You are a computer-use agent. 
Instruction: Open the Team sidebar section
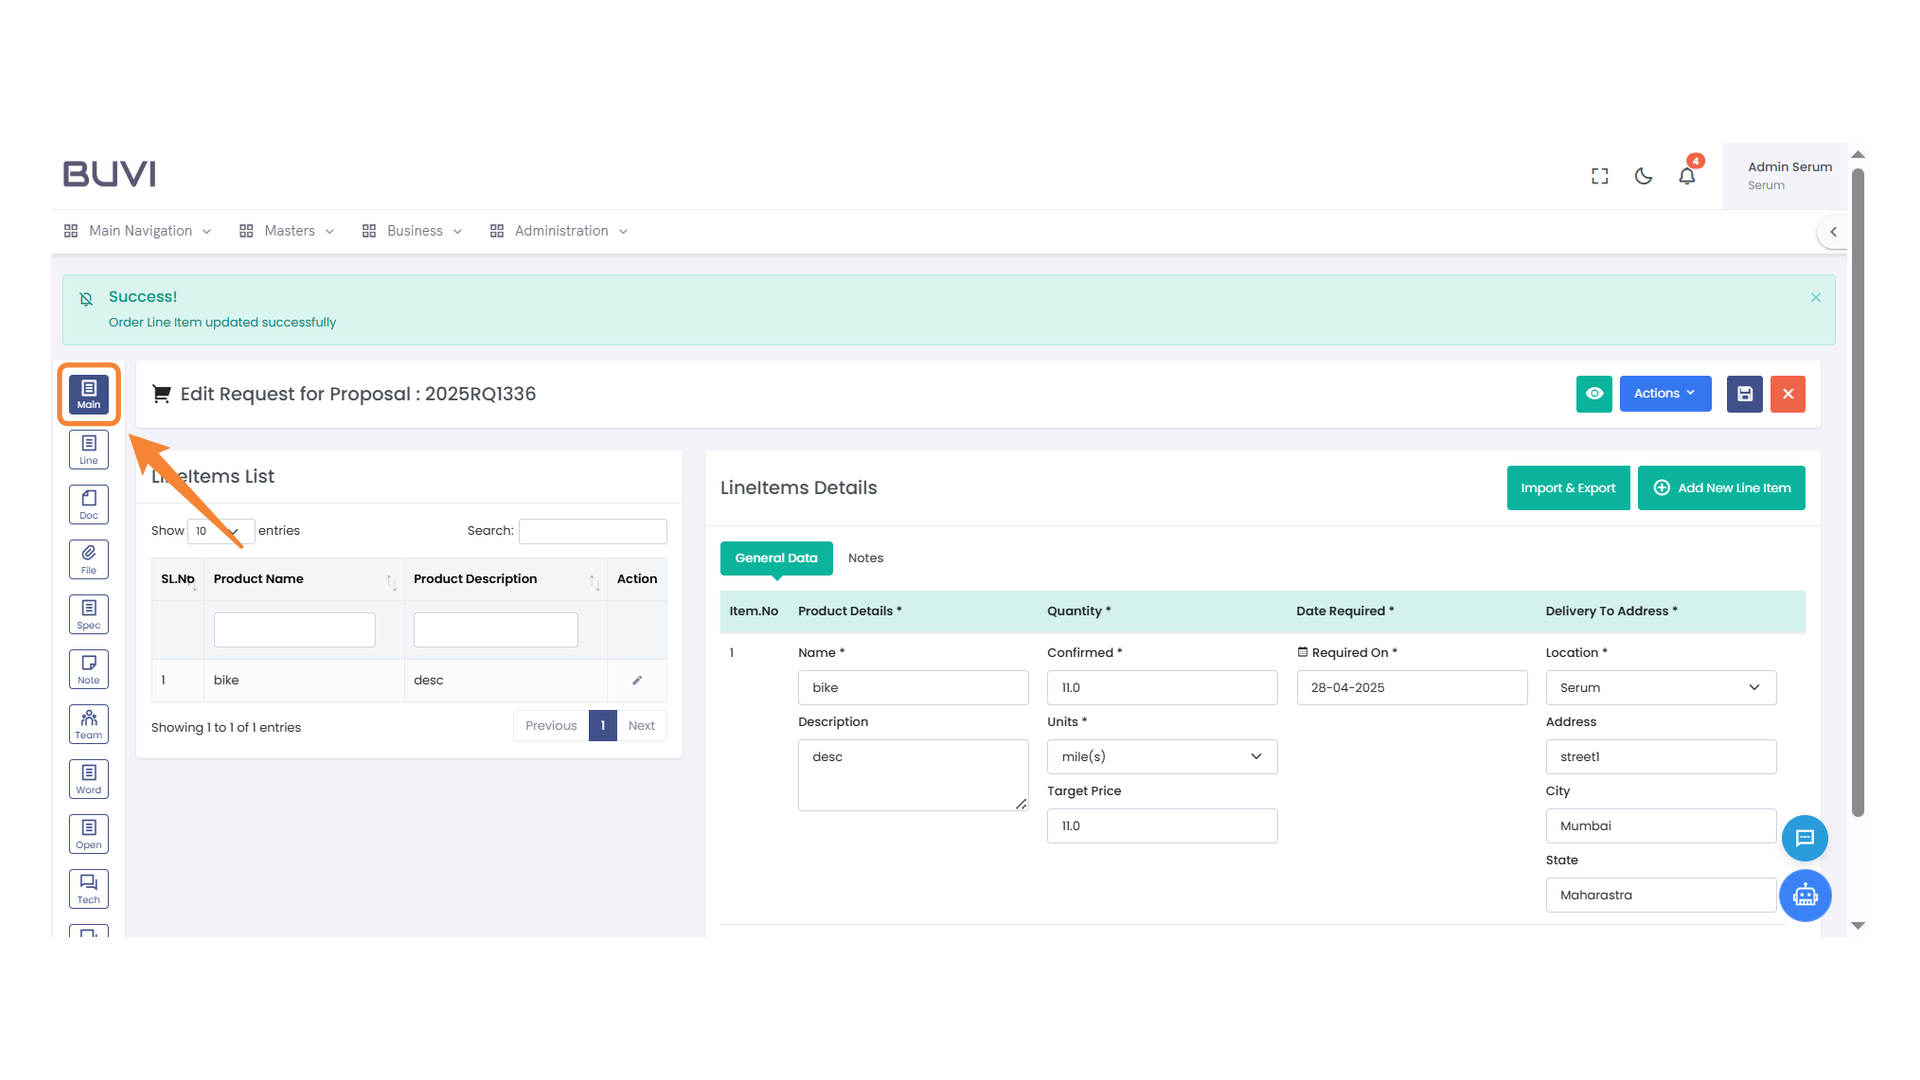[88, 724]
